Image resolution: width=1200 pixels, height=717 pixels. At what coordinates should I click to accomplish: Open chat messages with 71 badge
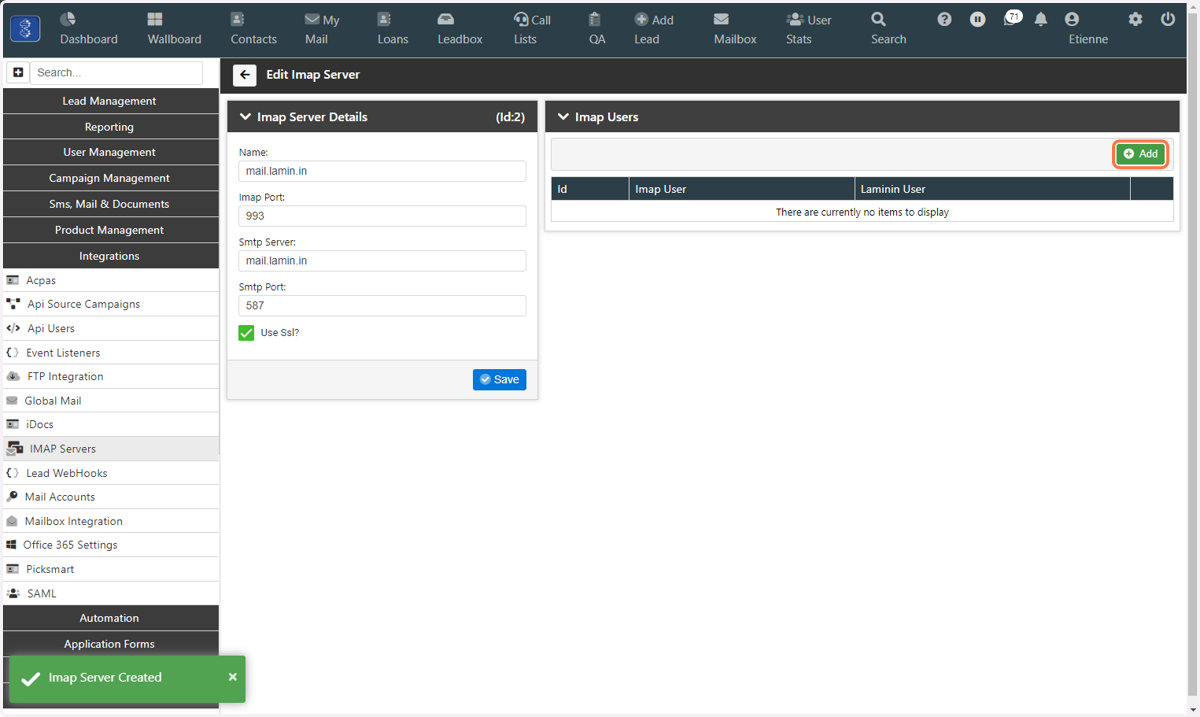pos(1011,18)
